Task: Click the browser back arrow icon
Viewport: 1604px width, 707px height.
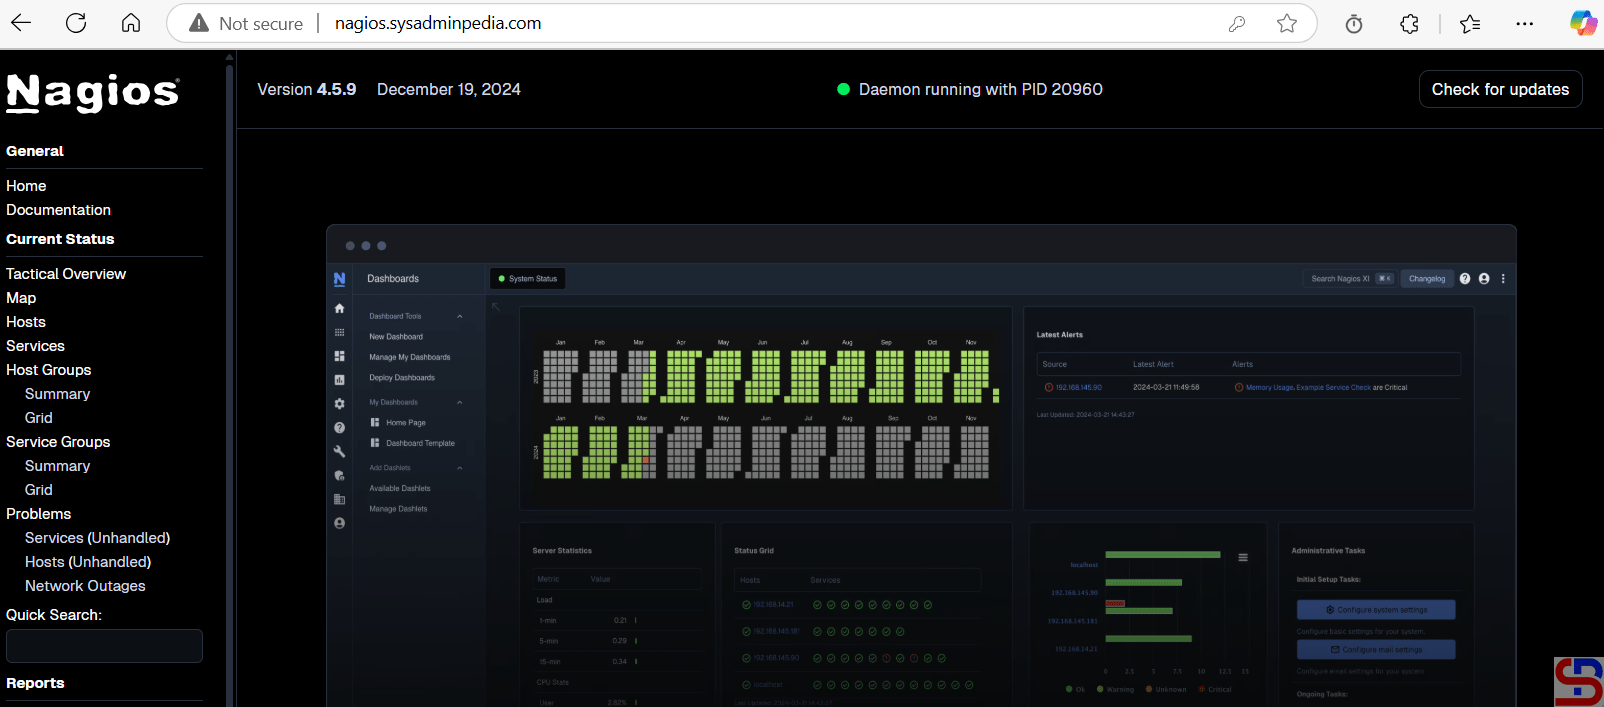Action: point(21,23)
